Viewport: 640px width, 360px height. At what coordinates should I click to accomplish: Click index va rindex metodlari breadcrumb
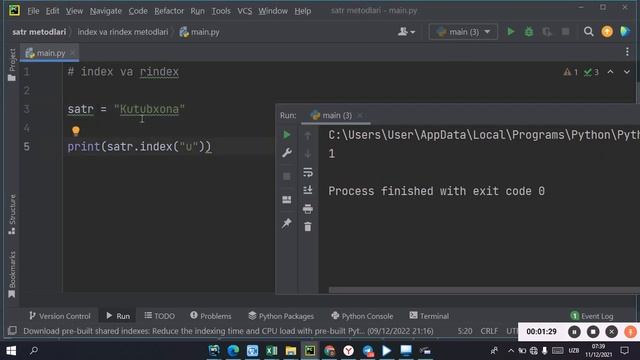coord(122,32)
